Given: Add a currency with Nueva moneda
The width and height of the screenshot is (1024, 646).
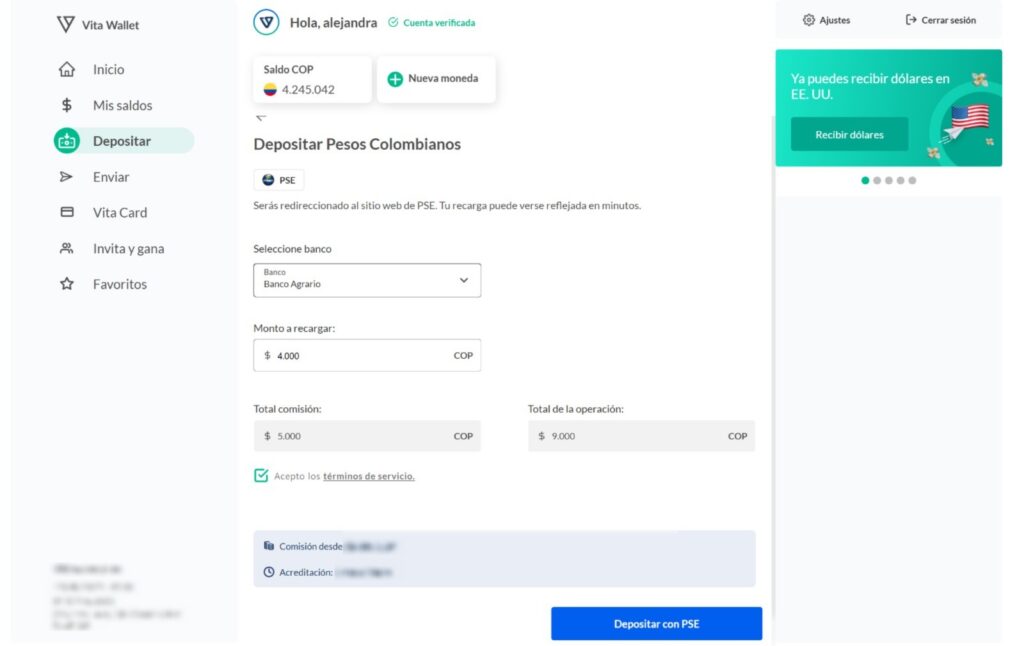Looking at the screenshot, I should pyautogui.click(x=435, y=79).
